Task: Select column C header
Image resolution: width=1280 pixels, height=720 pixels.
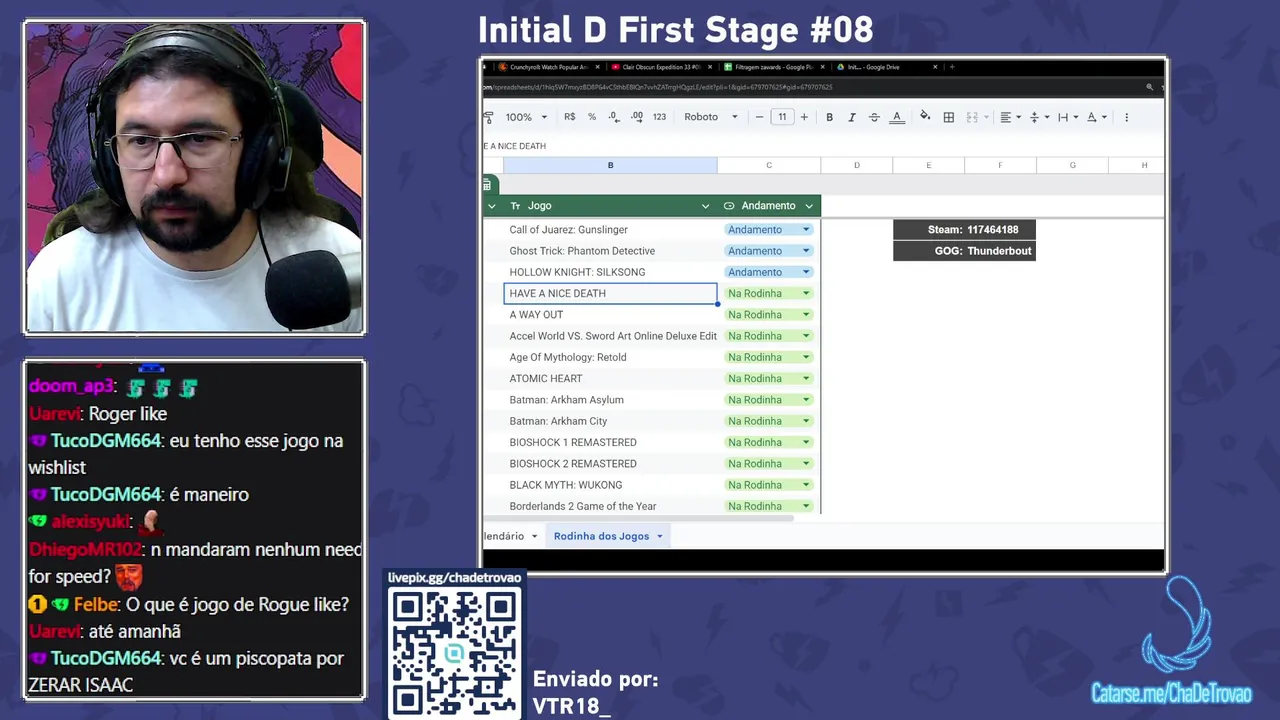Action: tap(769, 165)
